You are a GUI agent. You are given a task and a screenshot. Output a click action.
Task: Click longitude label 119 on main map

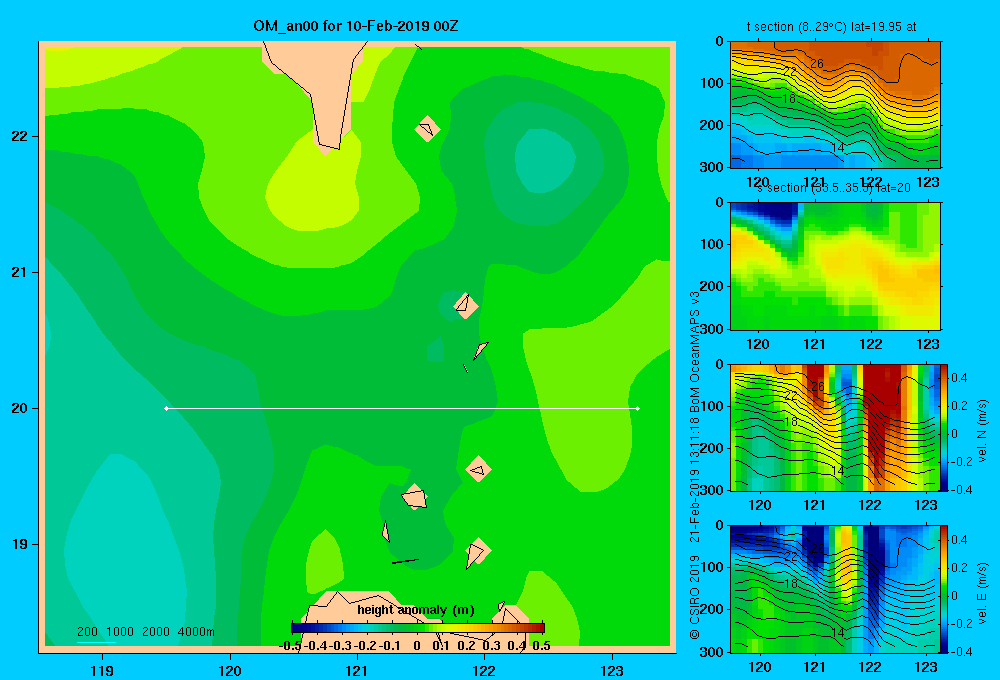click(x=102, y=670)
